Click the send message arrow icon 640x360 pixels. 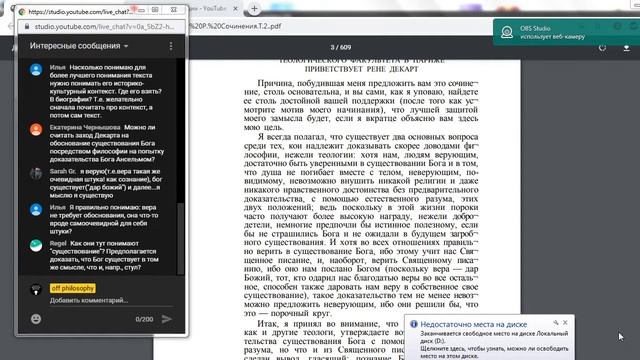click(167, 319)
